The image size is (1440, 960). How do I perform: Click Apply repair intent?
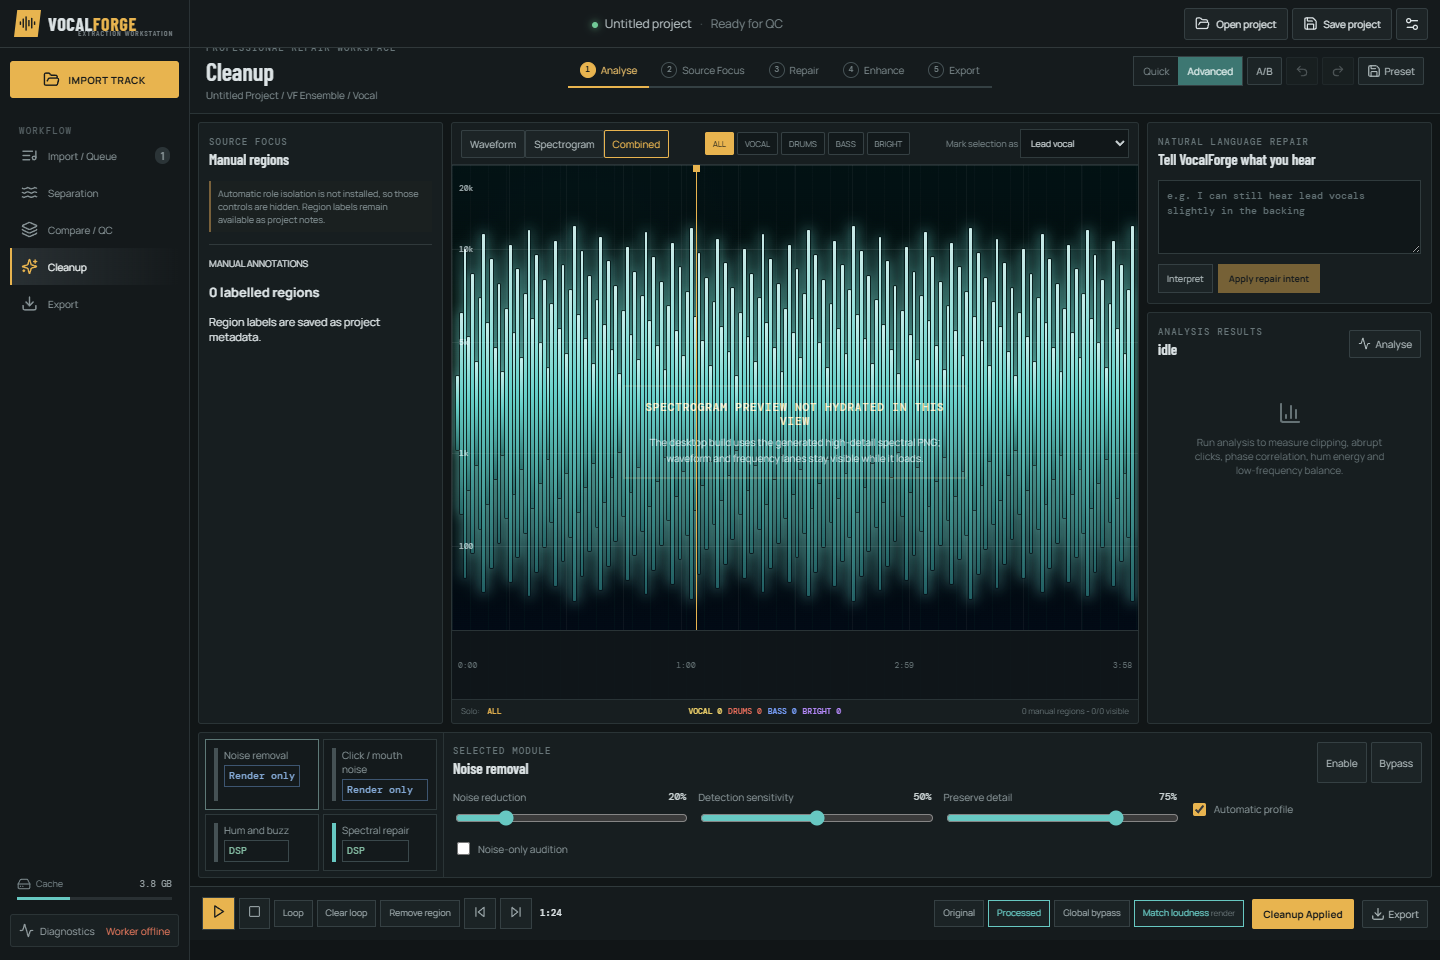pos(1268,279)
